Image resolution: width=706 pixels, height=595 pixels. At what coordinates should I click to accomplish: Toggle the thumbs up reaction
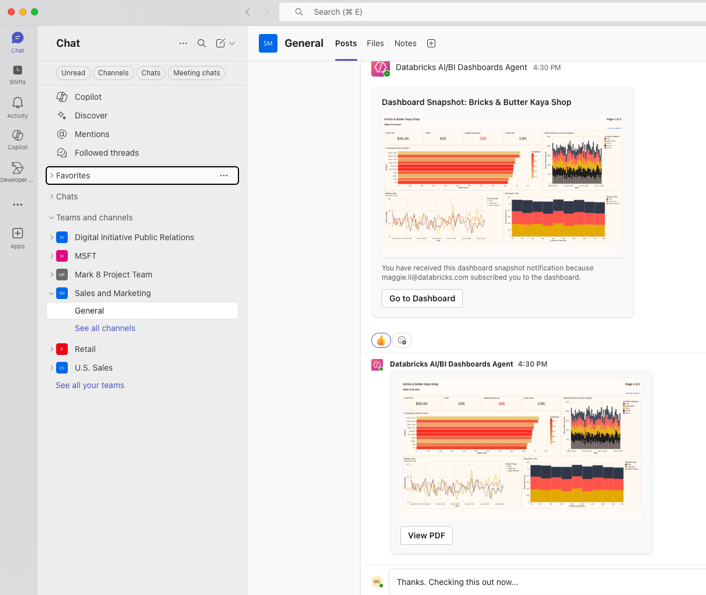pos(381,340)
